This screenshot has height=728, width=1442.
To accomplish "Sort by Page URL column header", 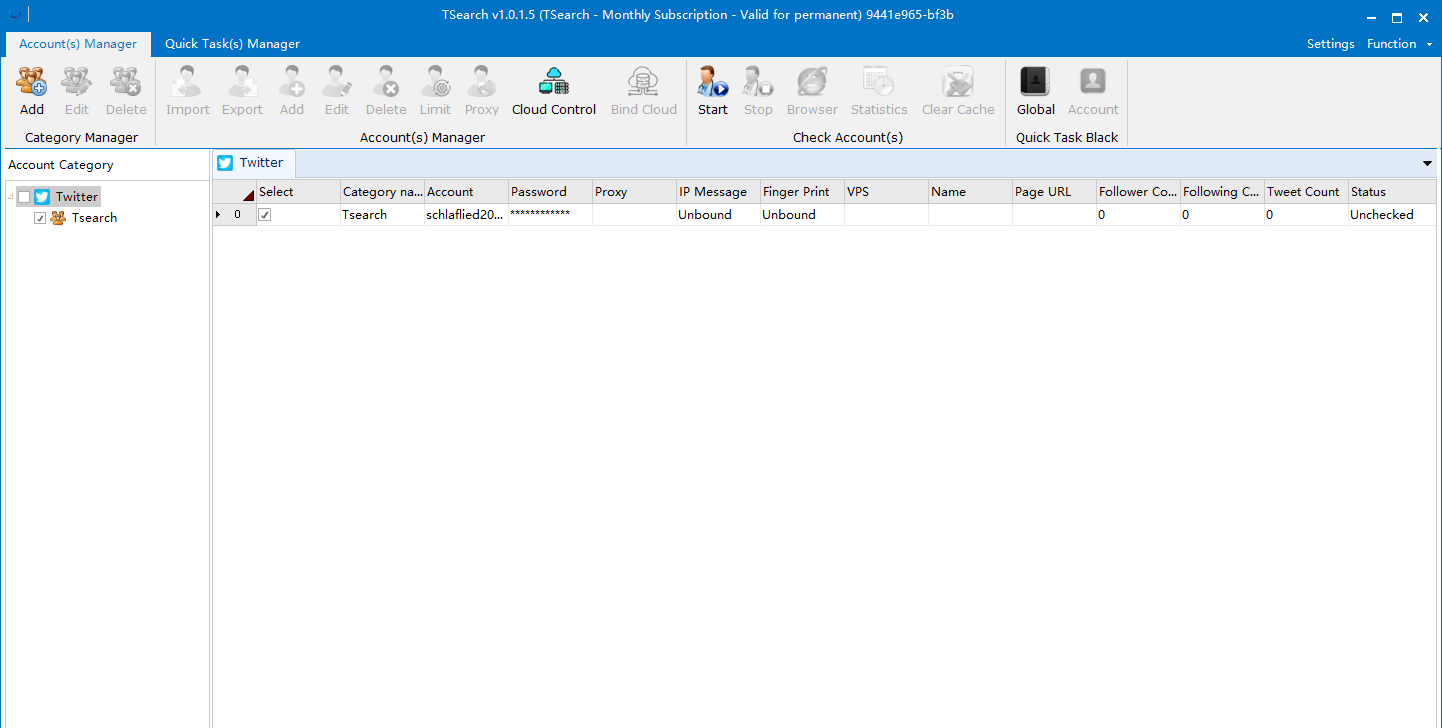I will (1054, 192).
